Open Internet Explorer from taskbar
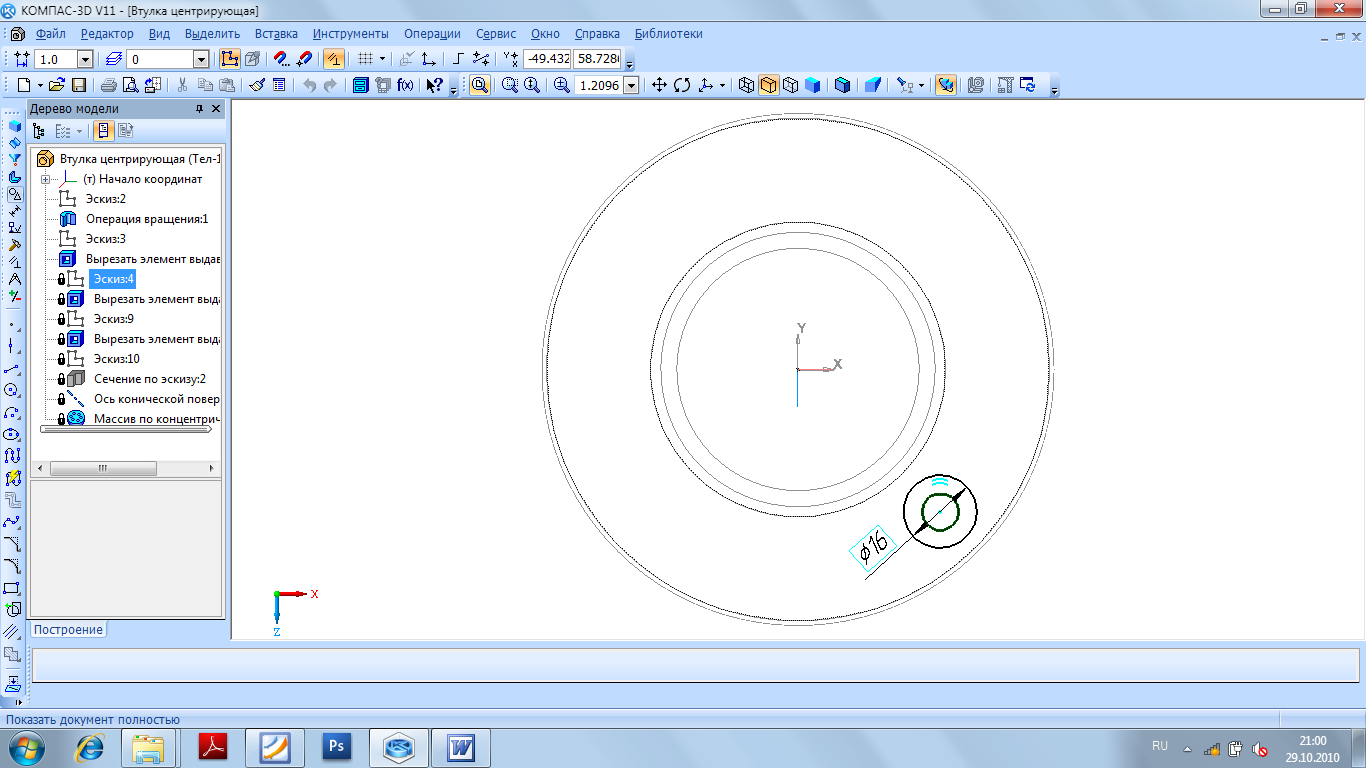Screen dimensions: 1366x768 pyautogui.click(x=90, y=747)
